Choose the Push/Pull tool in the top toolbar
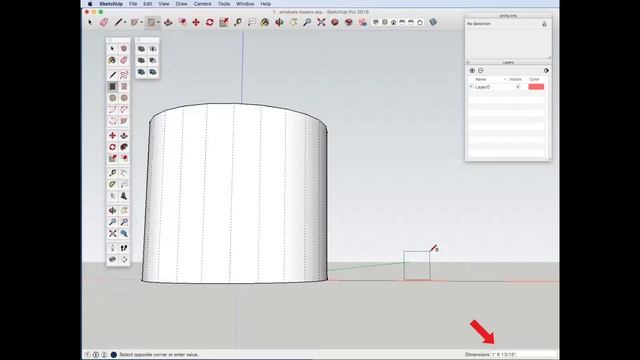640x360 pixels. click(x=168, y=22)
